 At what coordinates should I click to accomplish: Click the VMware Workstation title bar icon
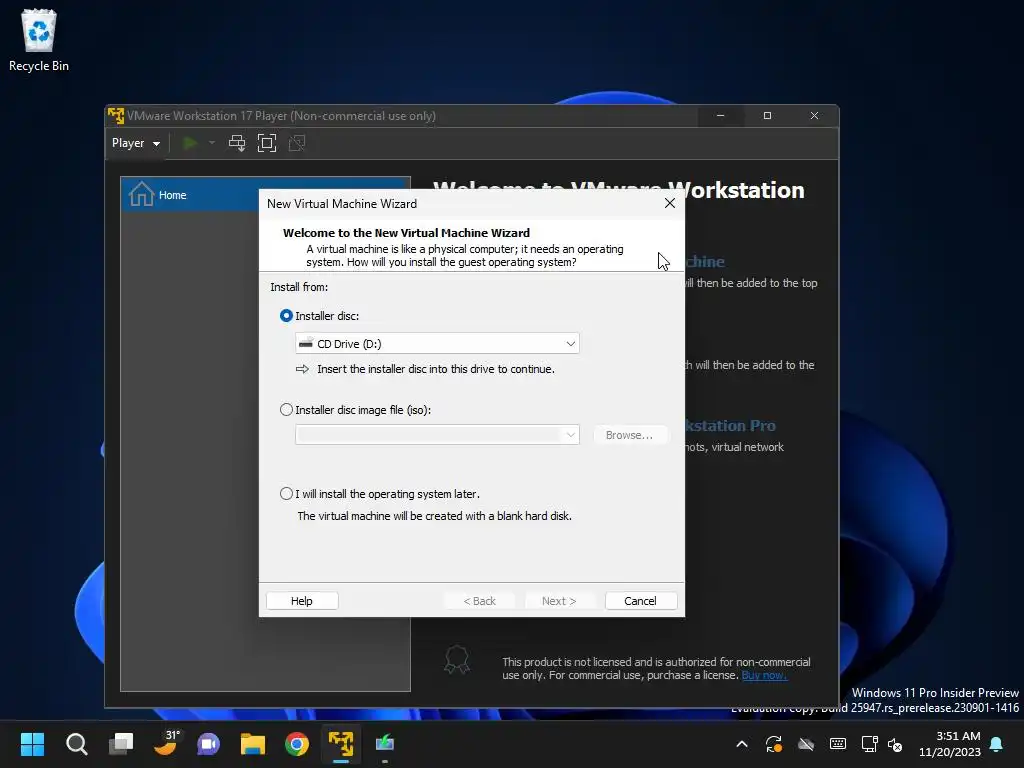click(116, 116)
